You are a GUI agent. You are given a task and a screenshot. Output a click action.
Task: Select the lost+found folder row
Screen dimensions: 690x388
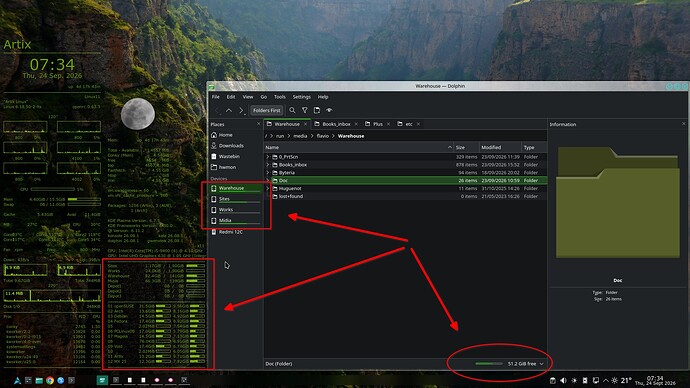405,196
